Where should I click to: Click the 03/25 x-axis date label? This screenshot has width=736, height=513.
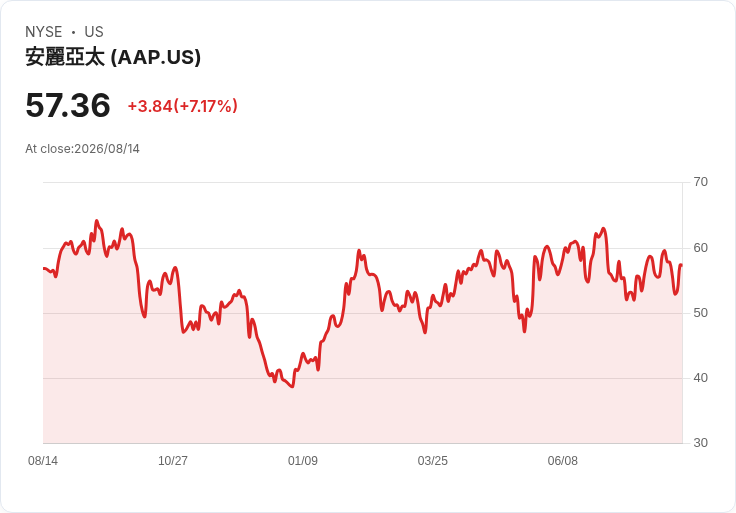(432, 461)
